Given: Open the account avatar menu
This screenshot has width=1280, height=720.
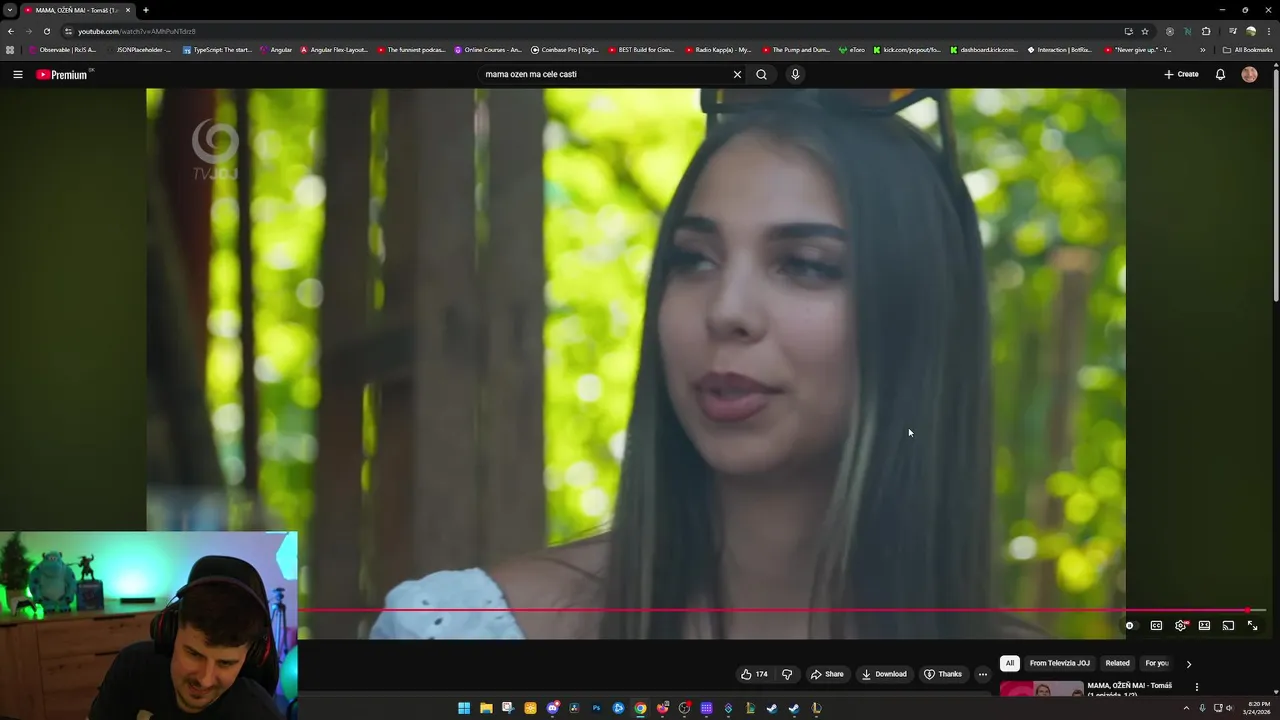Looking at the screenshot, I should [x=1249, y=74].
